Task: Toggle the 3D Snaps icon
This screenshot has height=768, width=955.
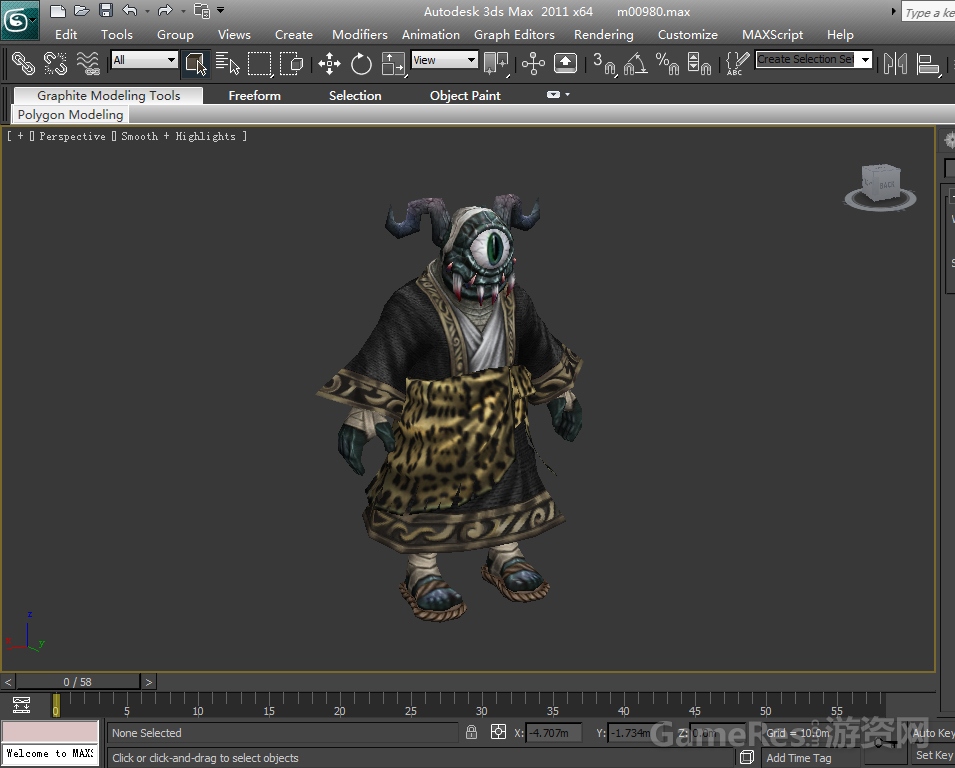Action: pos(604,63)
